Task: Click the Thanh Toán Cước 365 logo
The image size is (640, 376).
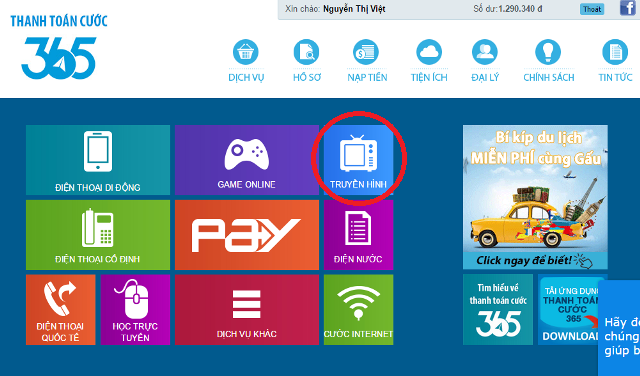Action: (x=59, y=47)
